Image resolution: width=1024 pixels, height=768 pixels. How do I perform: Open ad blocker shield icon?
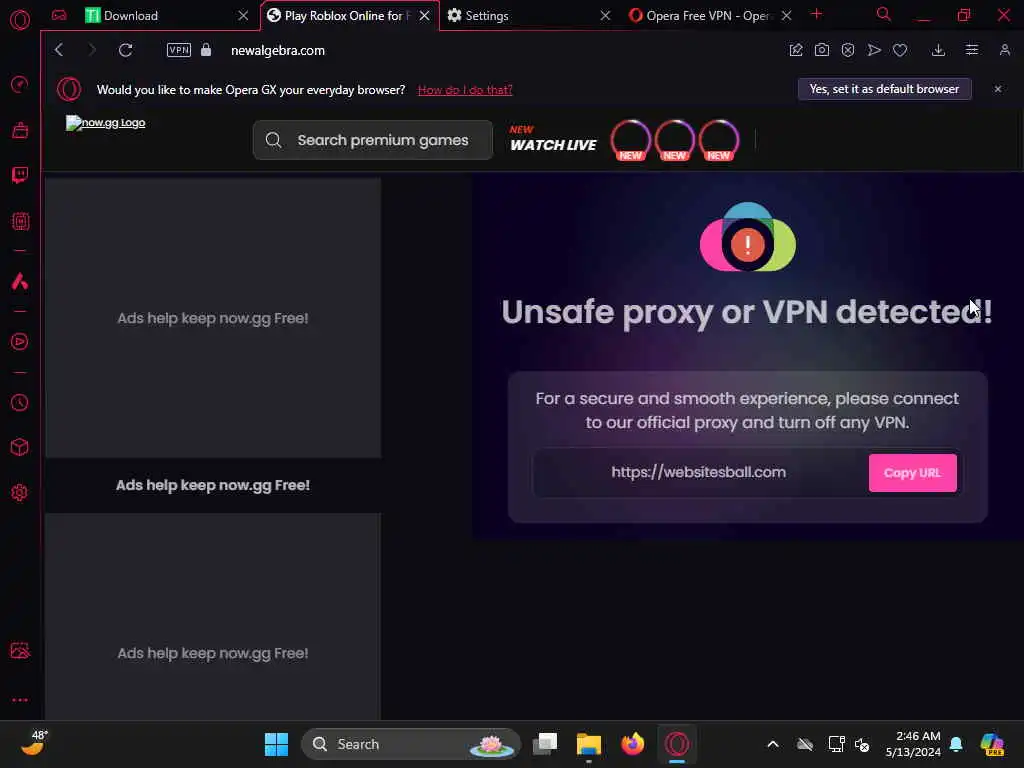[x=848, y=50]
